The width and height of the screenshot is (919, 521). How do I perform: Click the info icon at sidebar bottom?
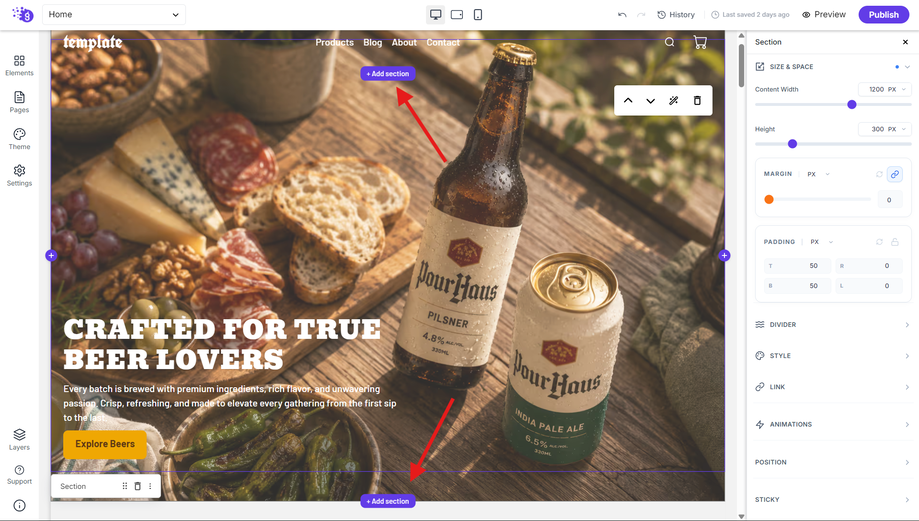[x=19, y=505]
